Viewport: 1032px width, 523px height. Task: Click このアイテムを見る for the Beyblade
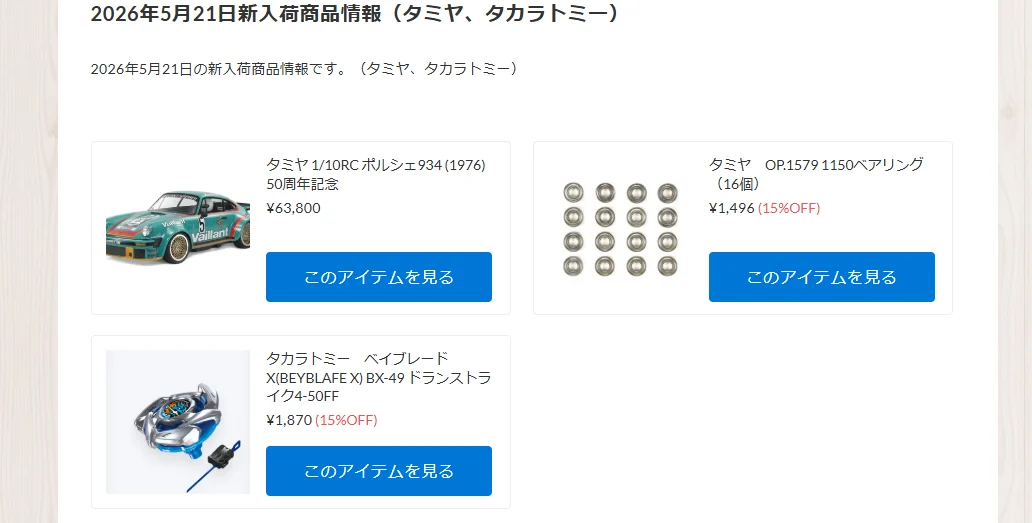(x=378, y=471)
